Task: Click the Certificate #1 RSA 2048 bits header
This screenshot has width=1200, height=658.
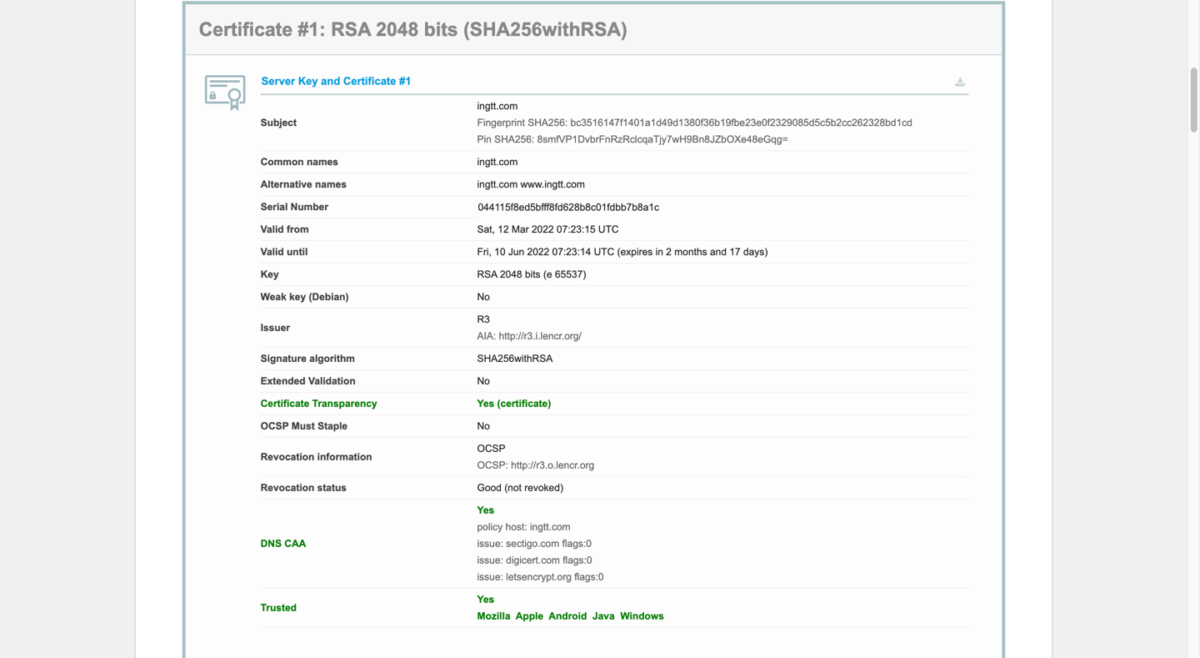Action: pyautogui.click(x=413, y=30)
